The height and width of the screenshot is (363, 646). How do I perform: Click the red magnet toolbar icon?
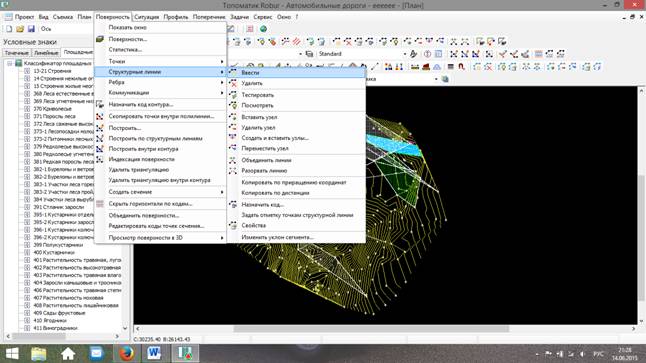(462, 67)
